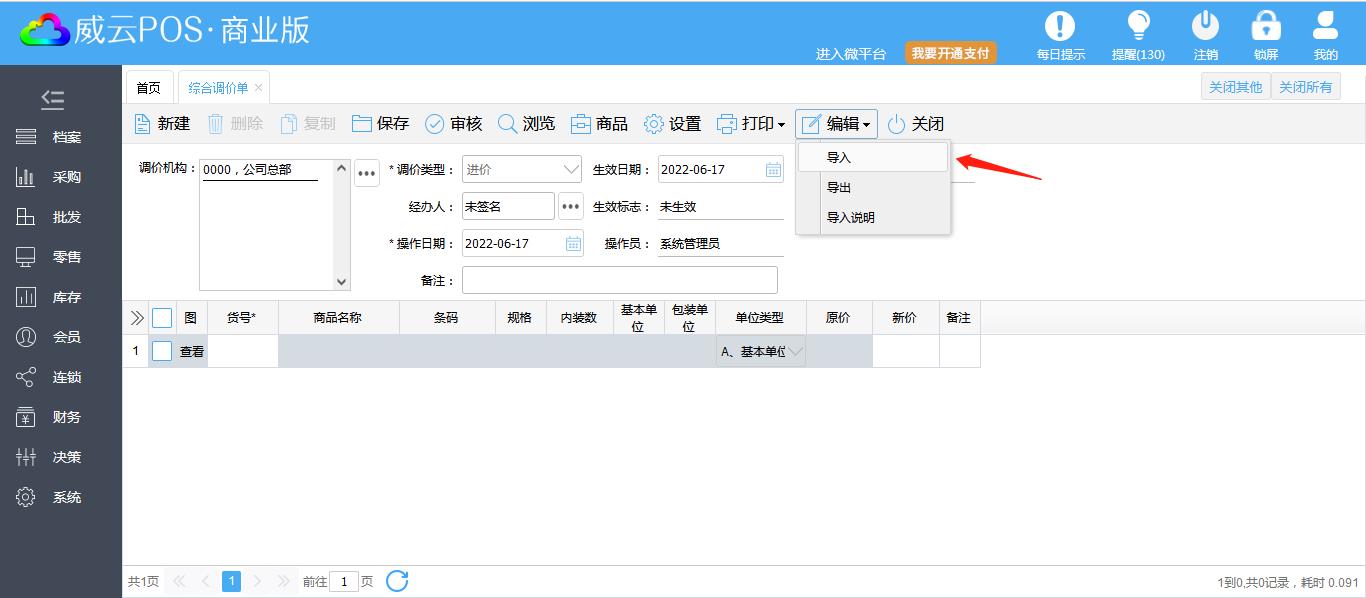Viewport: 1366px width, 598px height.
Task: Click the refresh icon in pagination bar
Action: (397, 581)
